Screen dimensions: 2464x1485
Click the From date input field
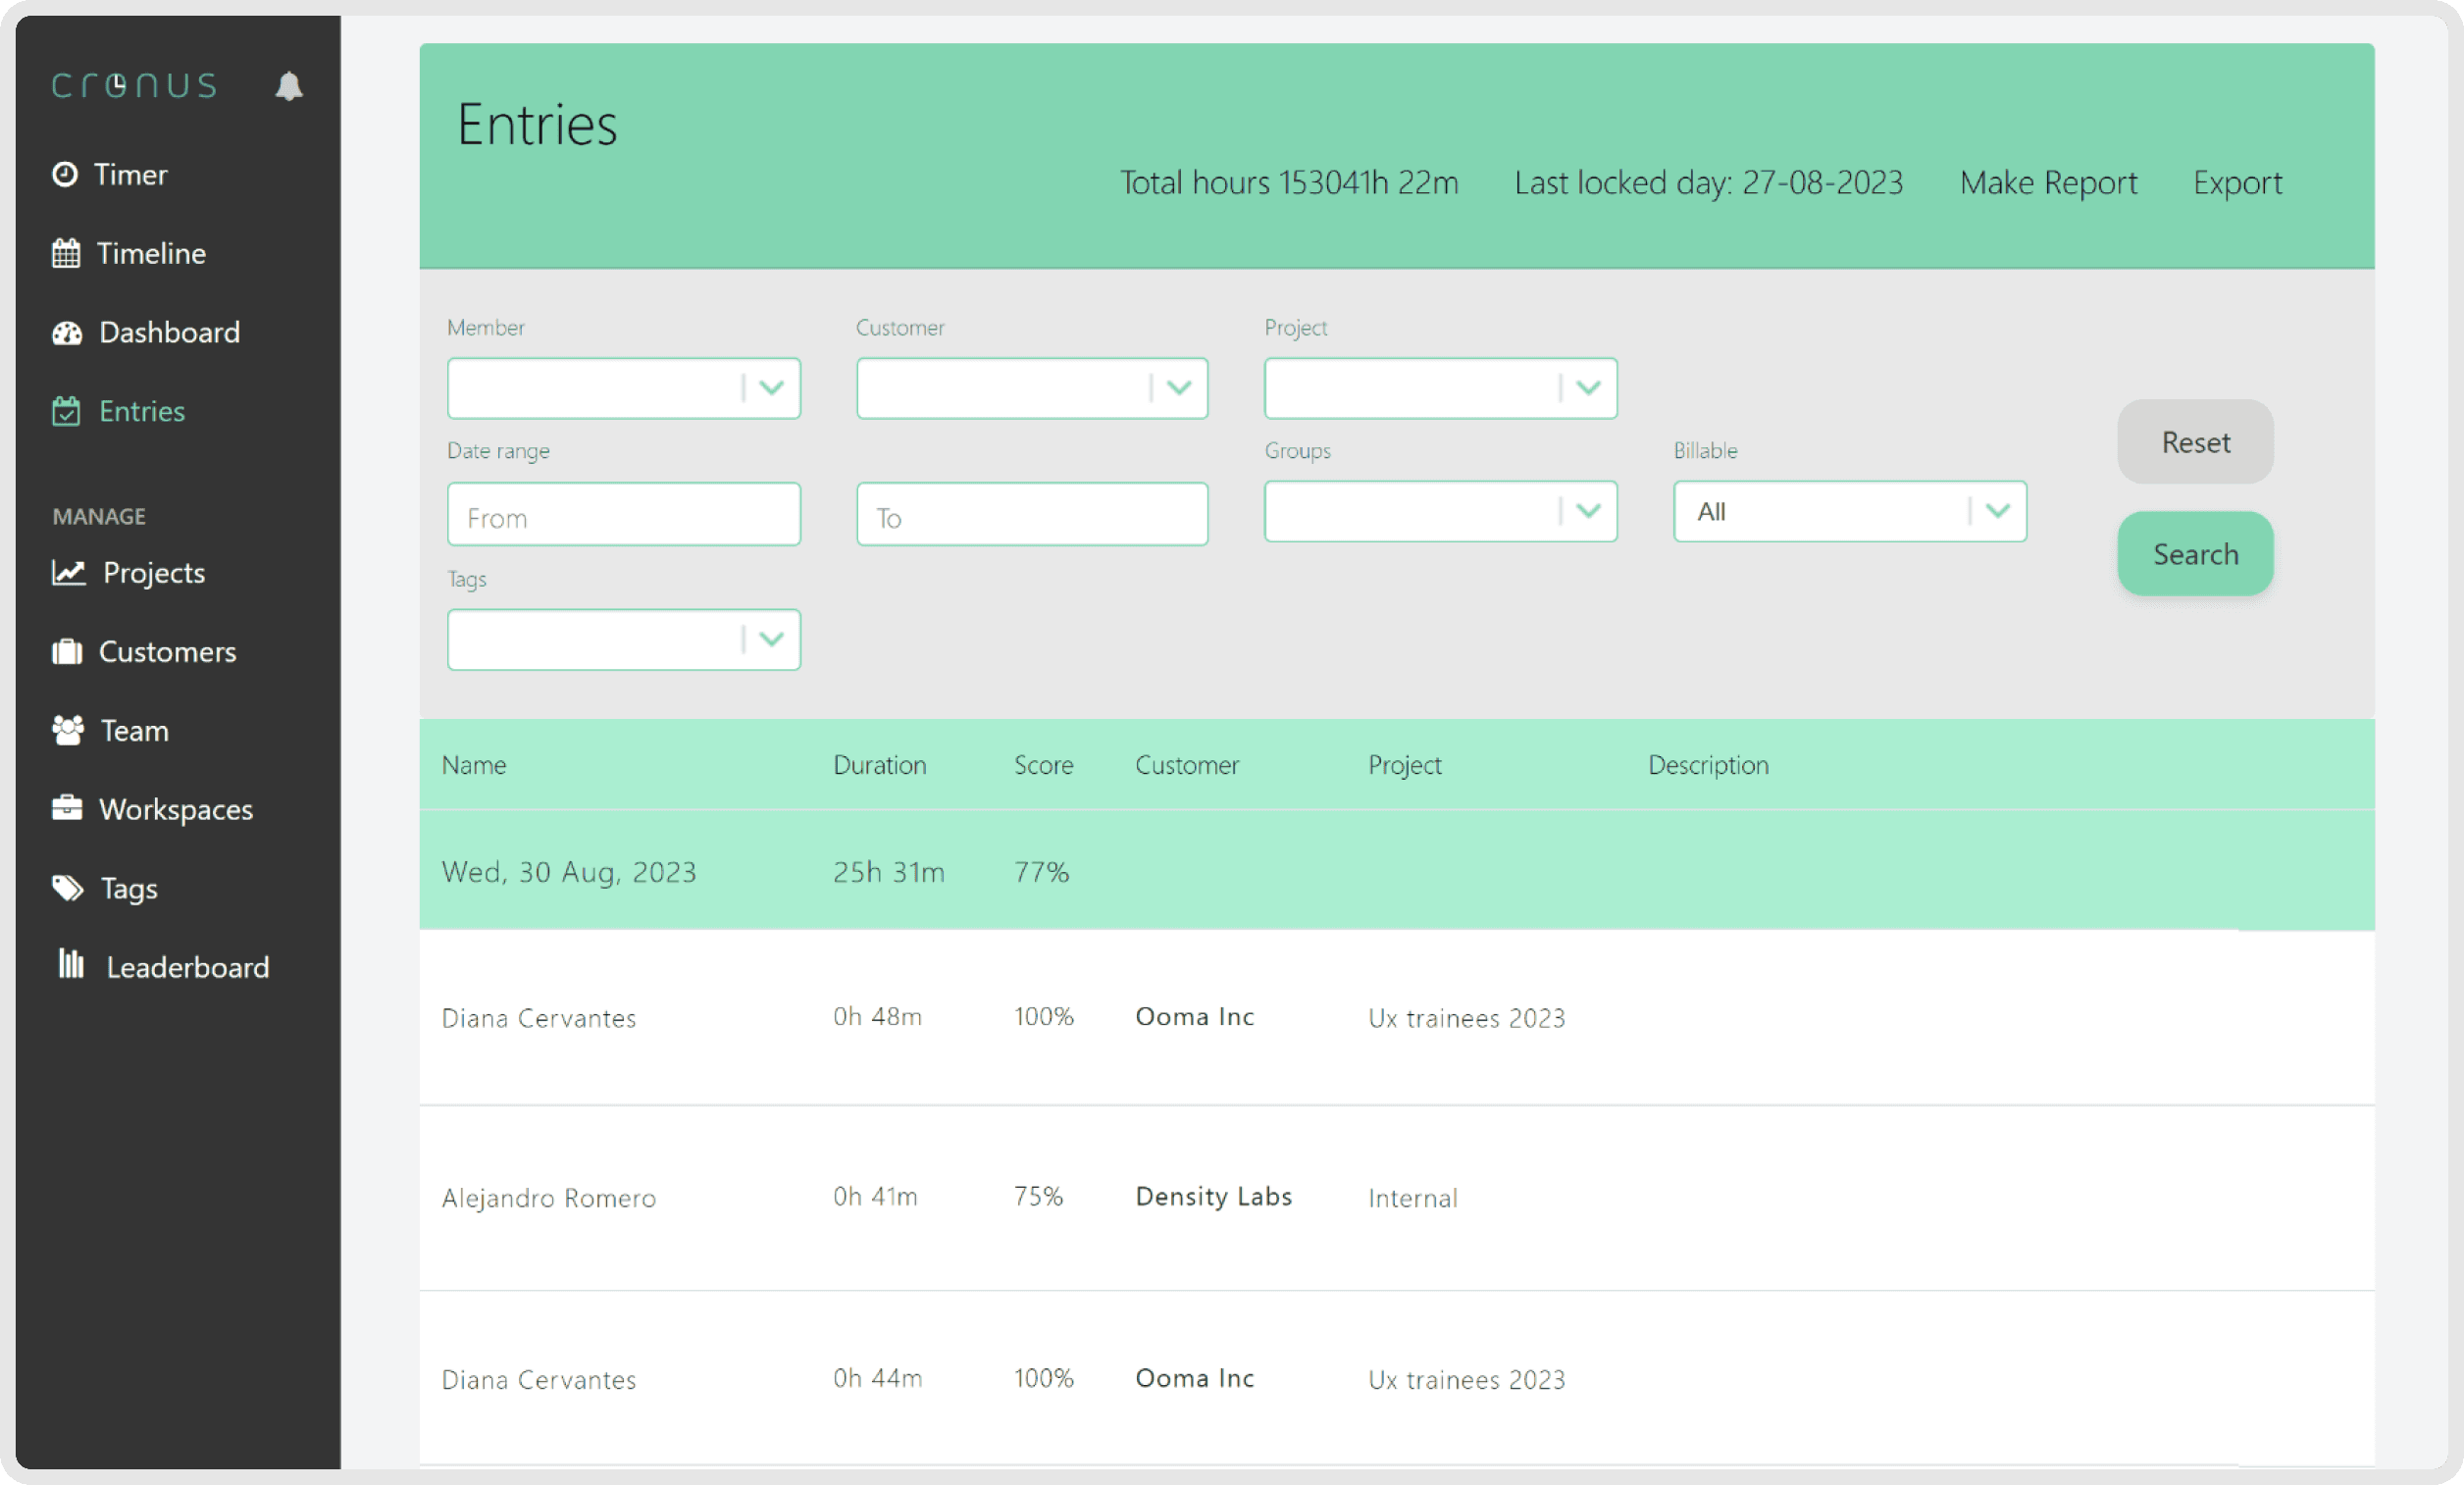(x=623, y=515)
